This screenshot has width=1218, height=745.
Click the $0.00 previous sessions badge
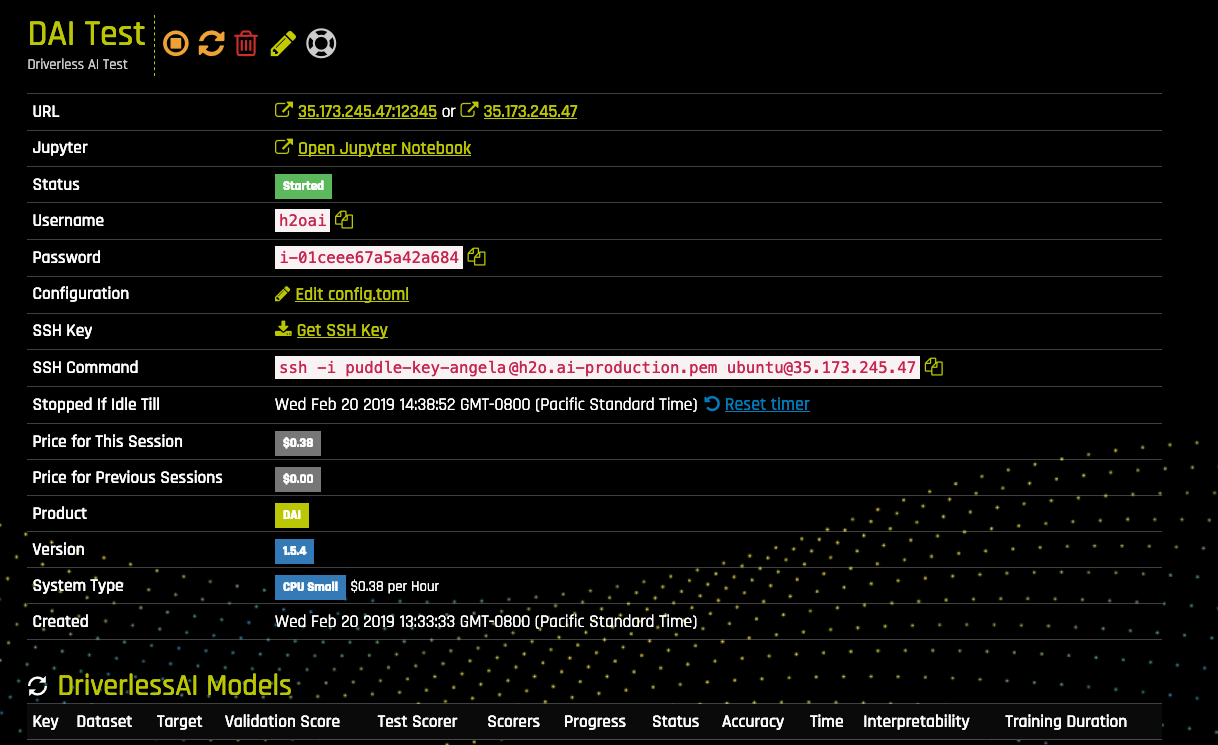[298, 479]
